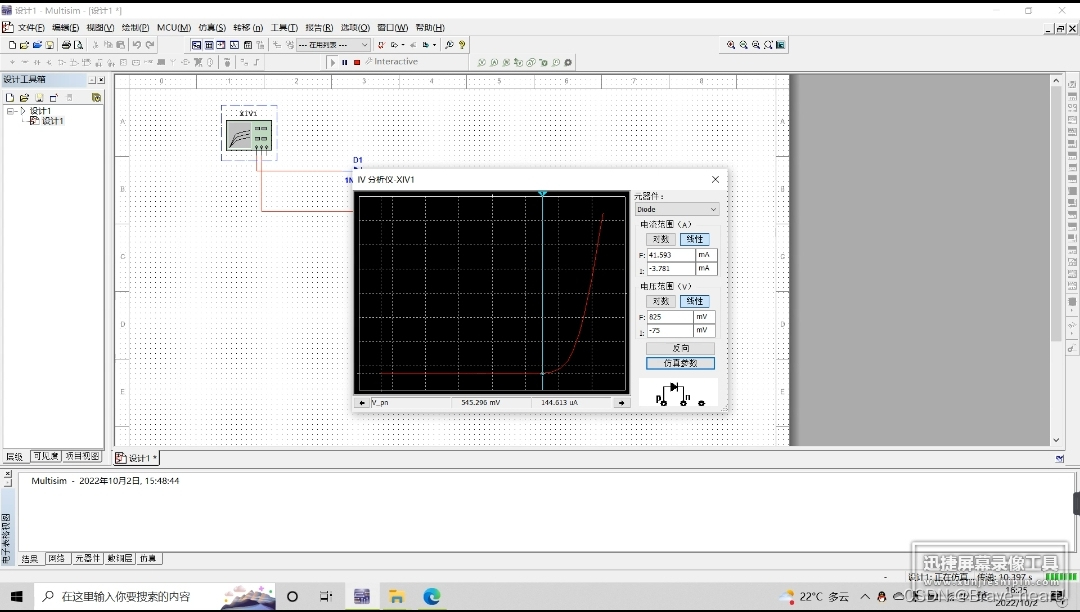Viewport: 1080px width, 612px height.
Task: Click the print icon in toolbar
Action: click(66, 45)
